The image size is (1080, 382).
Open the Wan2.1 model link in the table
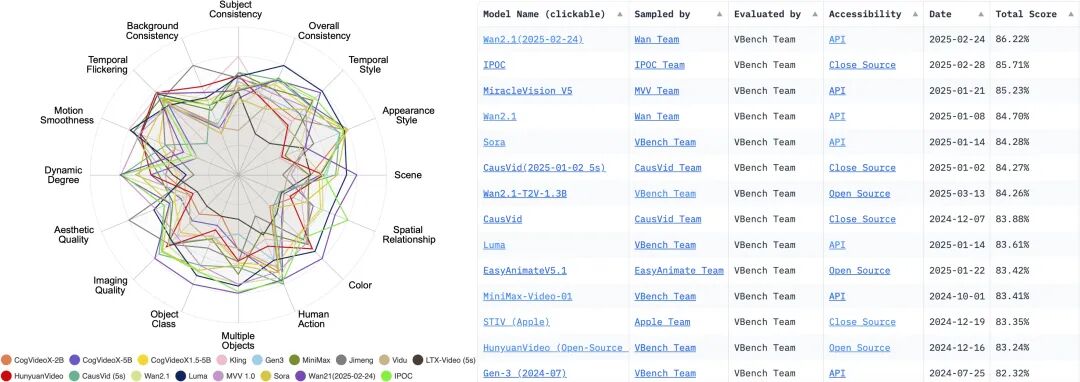tap(499, 116)
